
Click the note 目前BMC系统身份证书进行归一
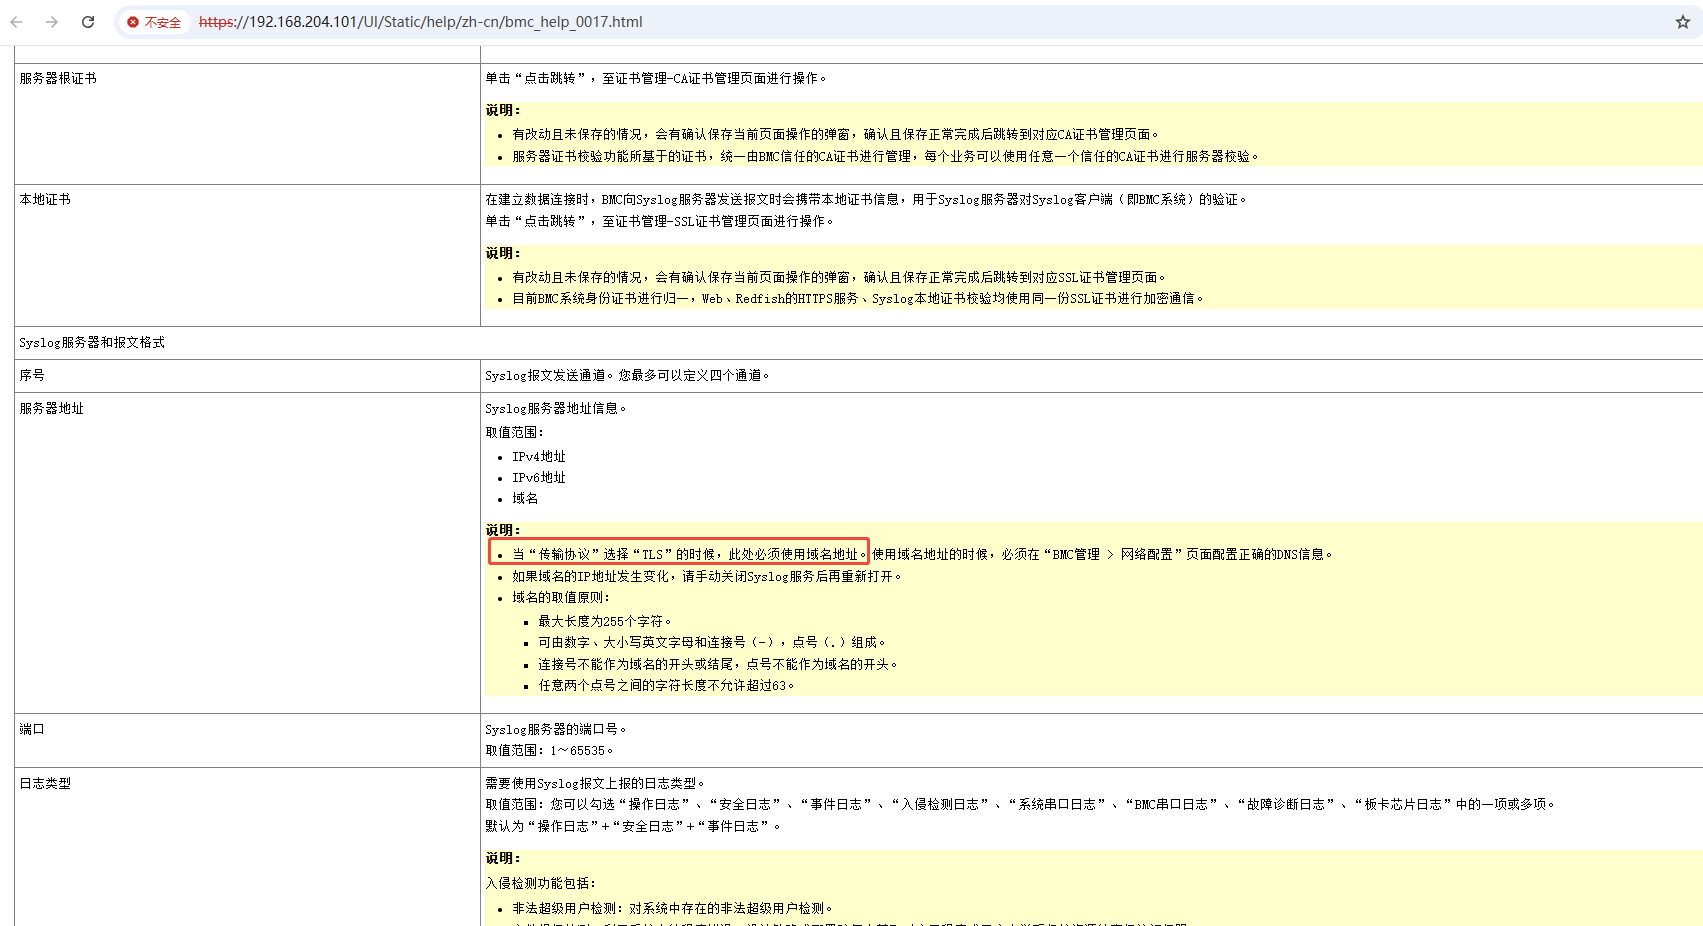pos(858,298)
